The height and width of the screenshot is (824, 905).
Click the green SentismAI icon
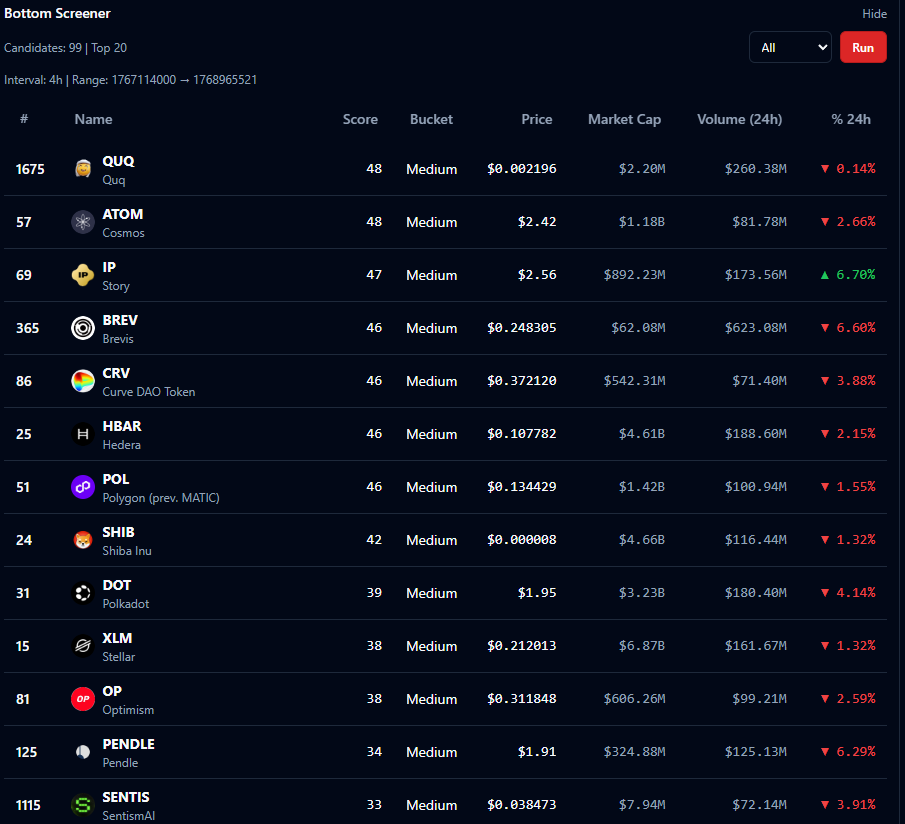83,804
